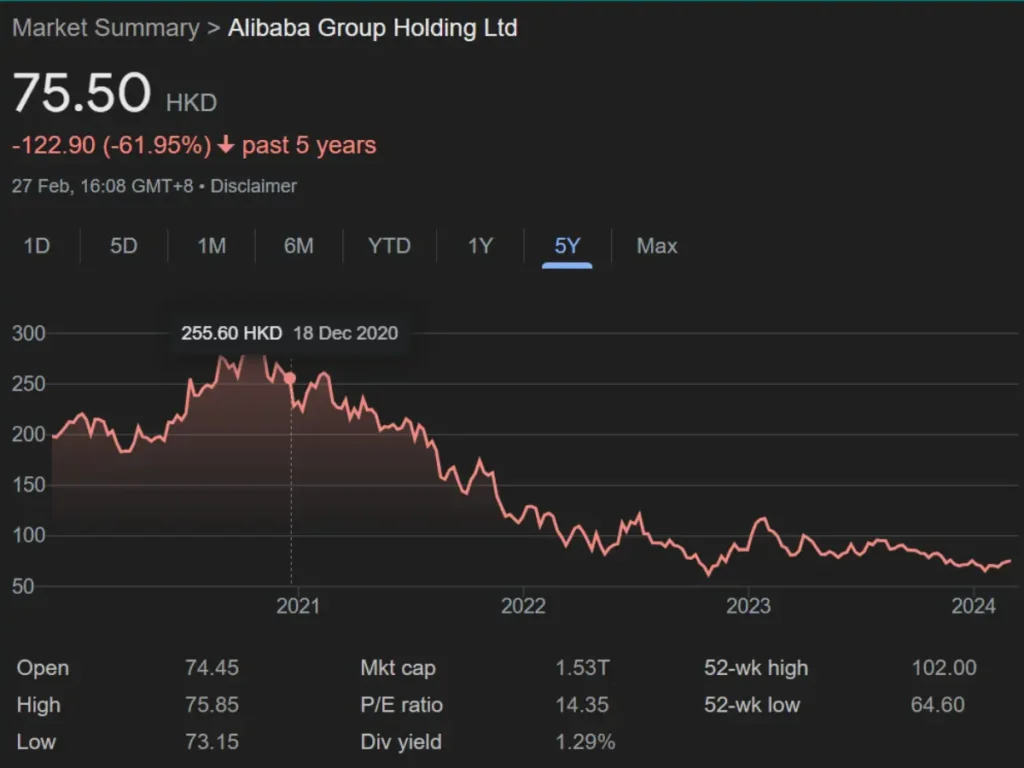The width and height of the screenshot is (1024, 768).
Task: Select the currently active 5Y tab
Action: click(x=566, y=246)
